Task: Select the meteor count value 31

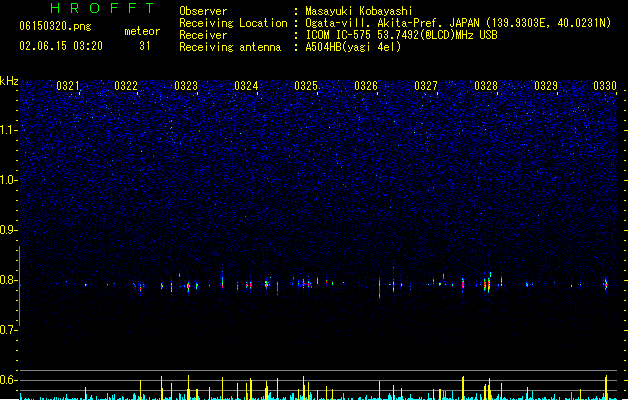Action: click(145, 46)
